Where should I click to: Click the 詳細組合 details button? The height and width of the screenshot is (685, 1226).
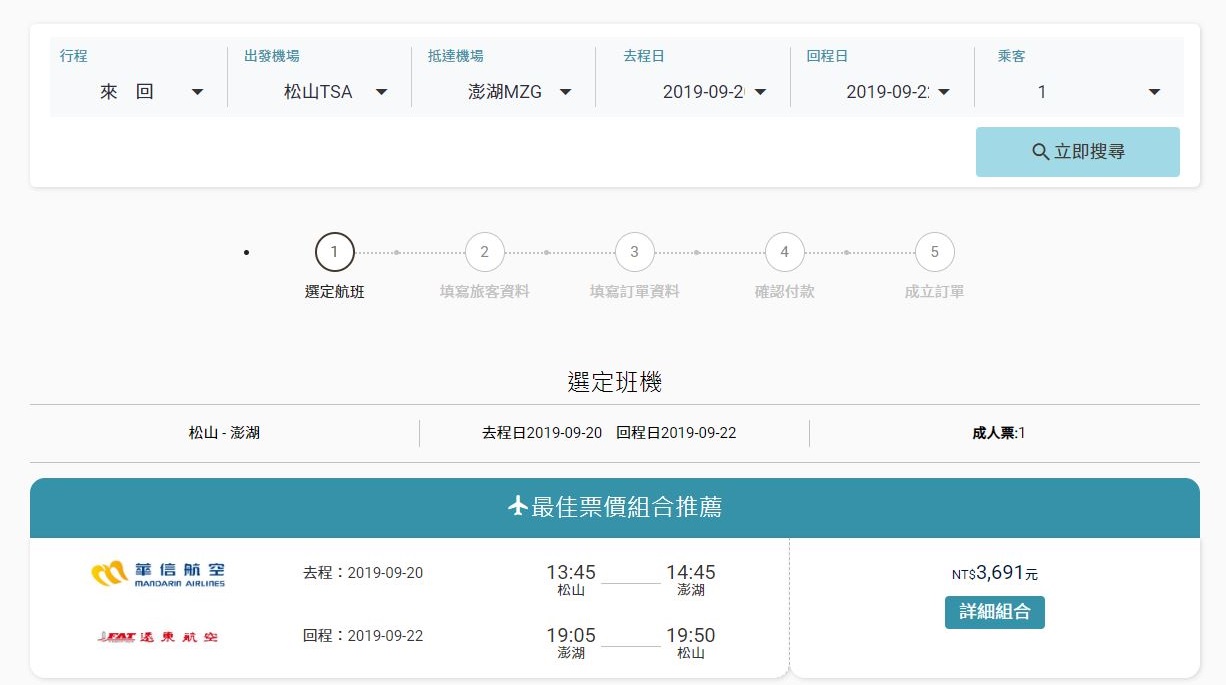tap(994, 612)
